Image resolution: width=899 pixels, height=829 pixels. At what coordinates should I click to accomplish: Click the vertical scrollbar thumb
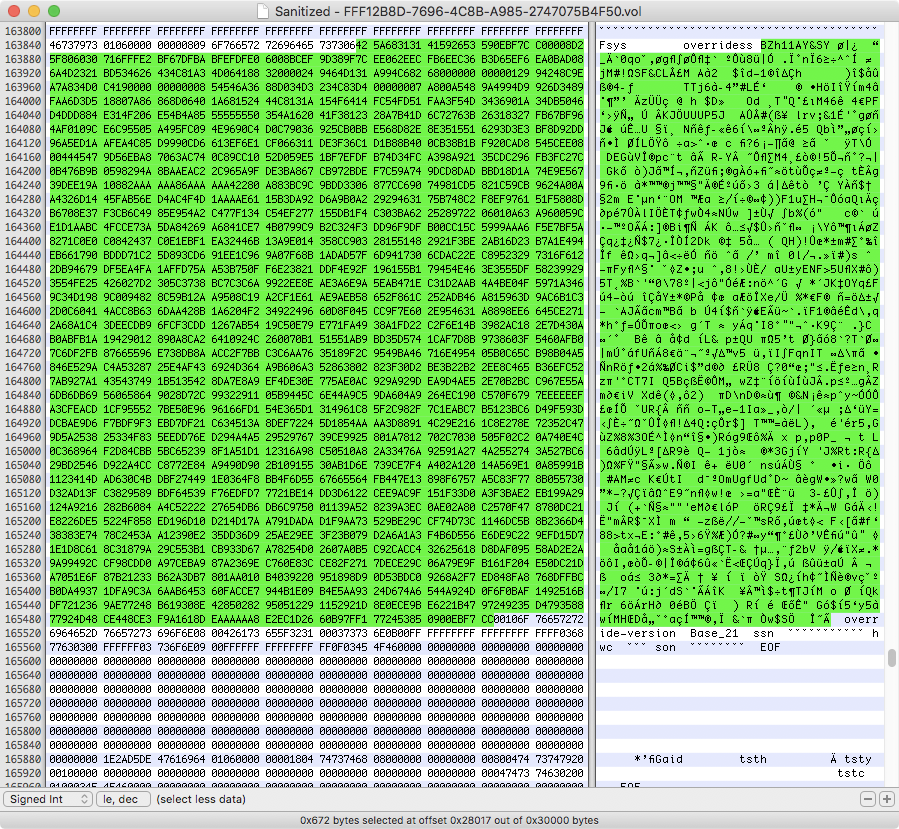(892, 658)
